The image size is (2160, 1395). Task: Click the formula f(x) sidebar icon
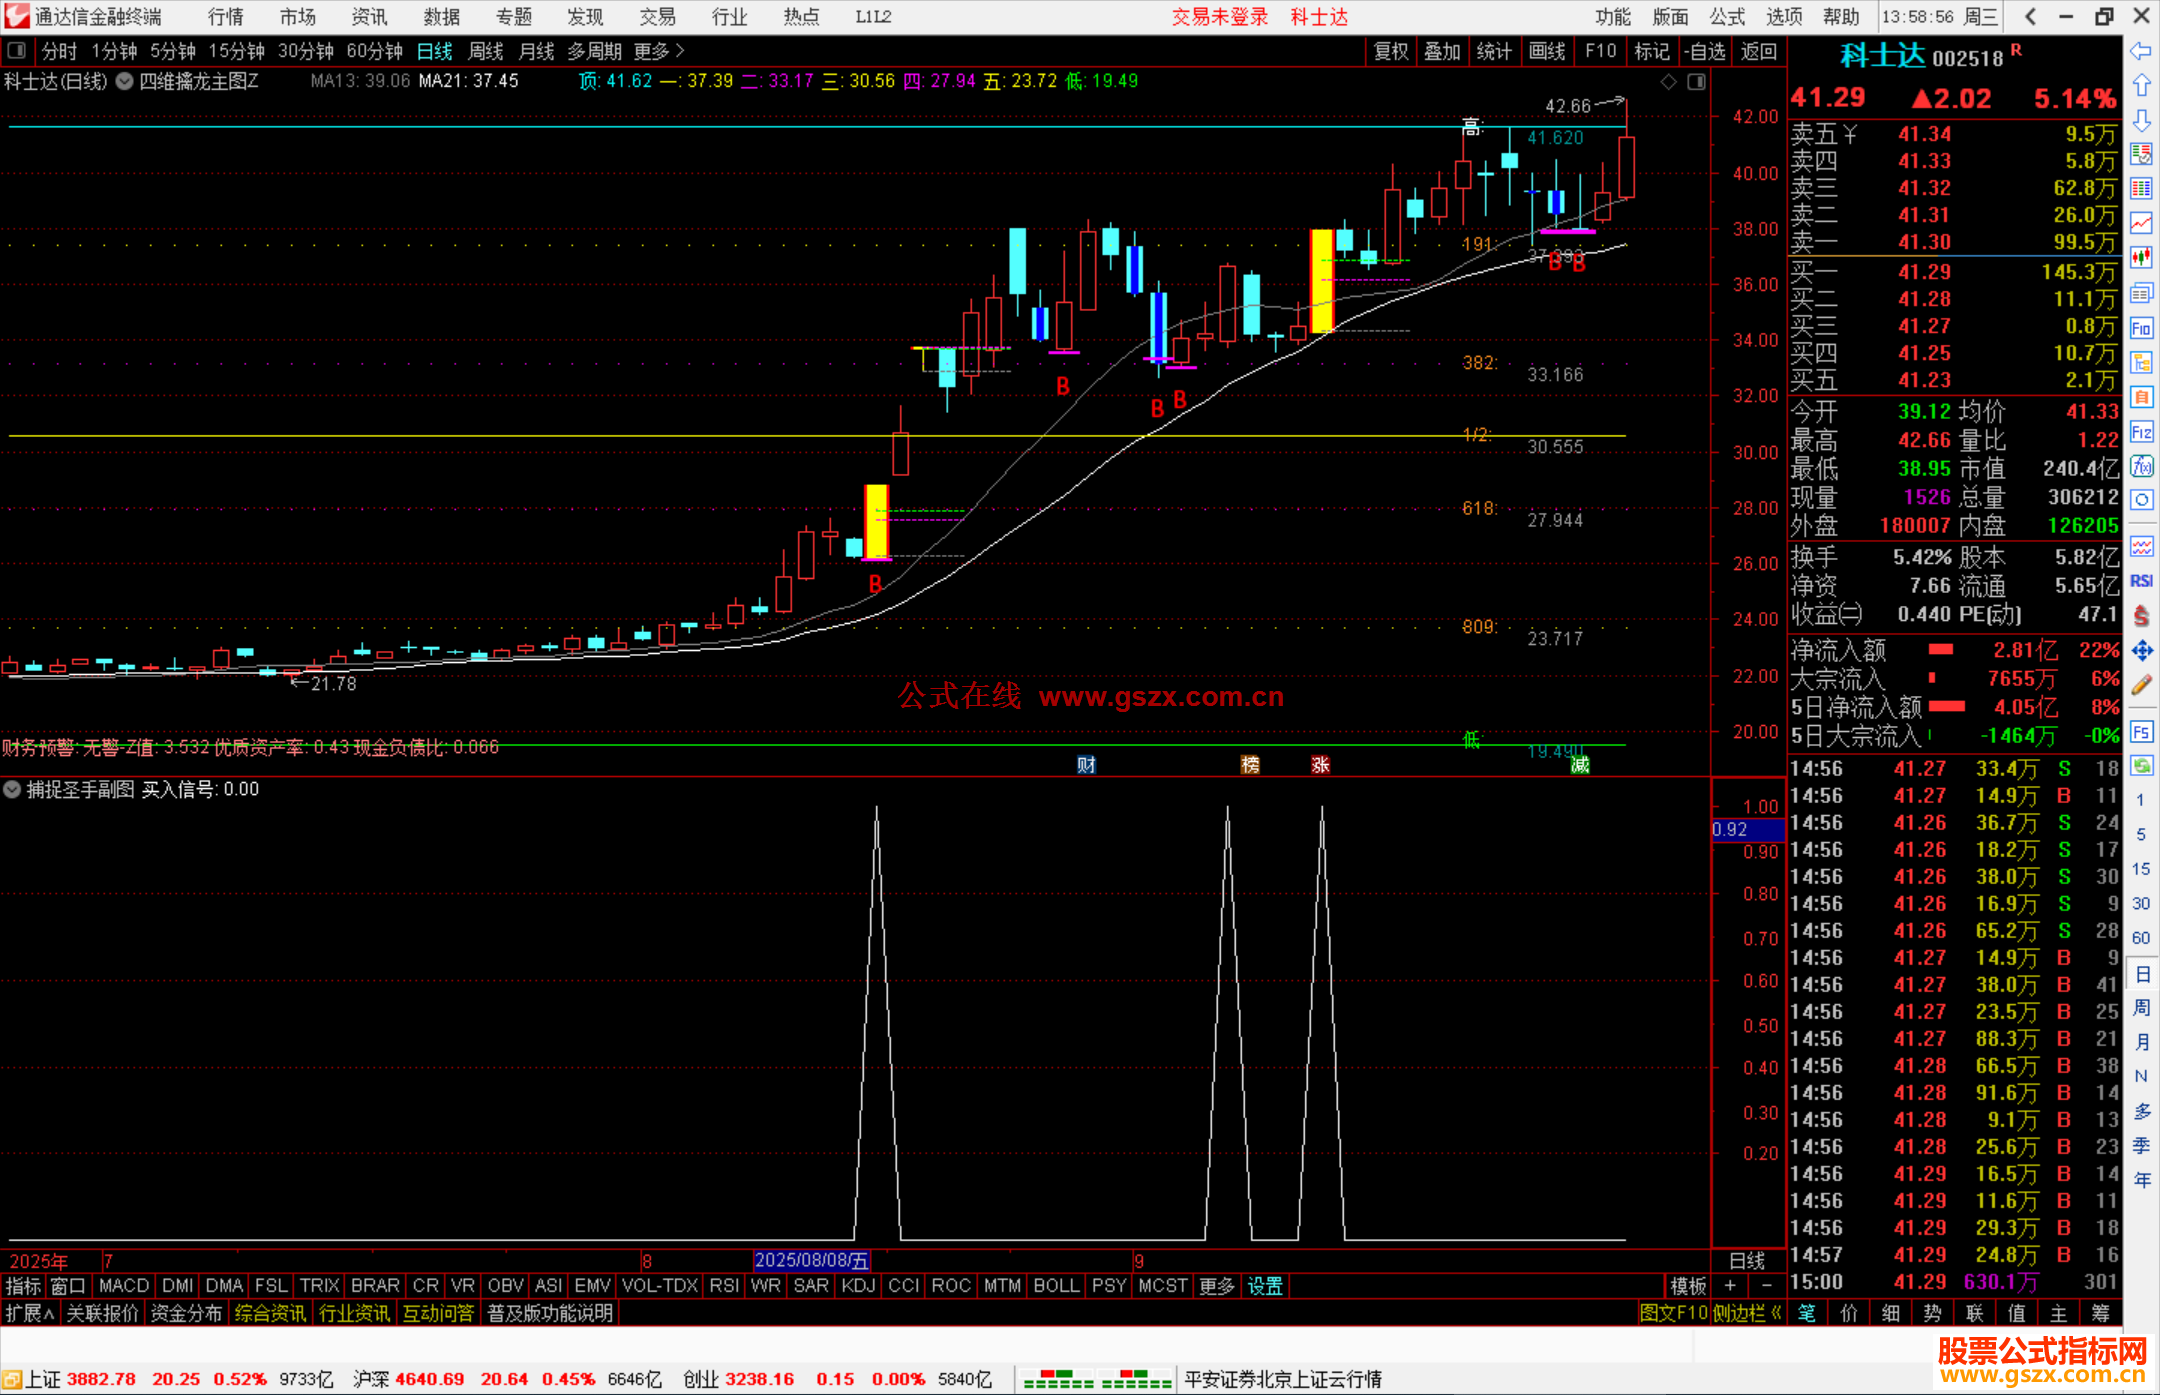[x=2141, y=466]
